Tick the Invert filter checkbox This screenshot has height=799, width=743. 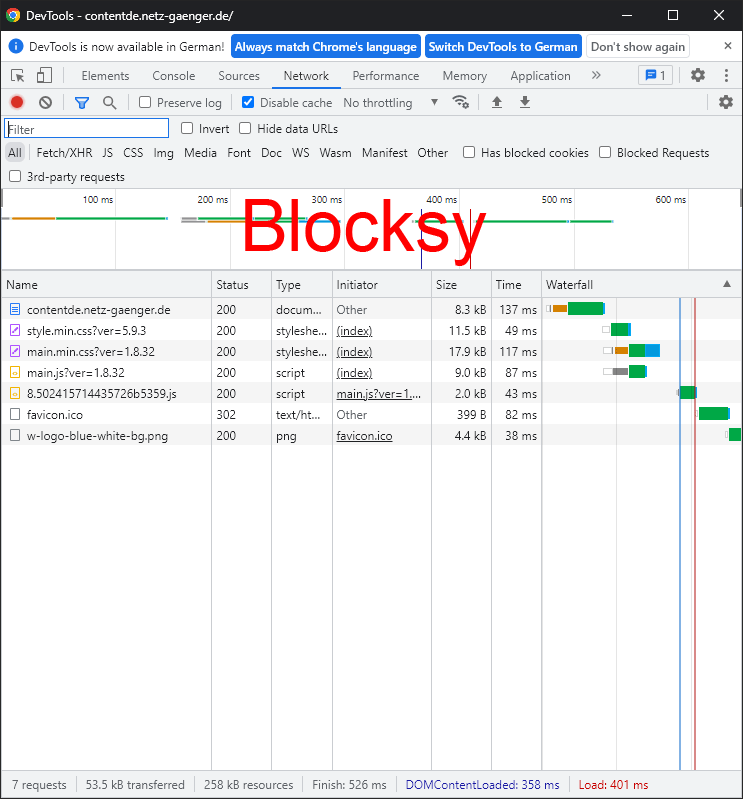click(x=187, y=128)
